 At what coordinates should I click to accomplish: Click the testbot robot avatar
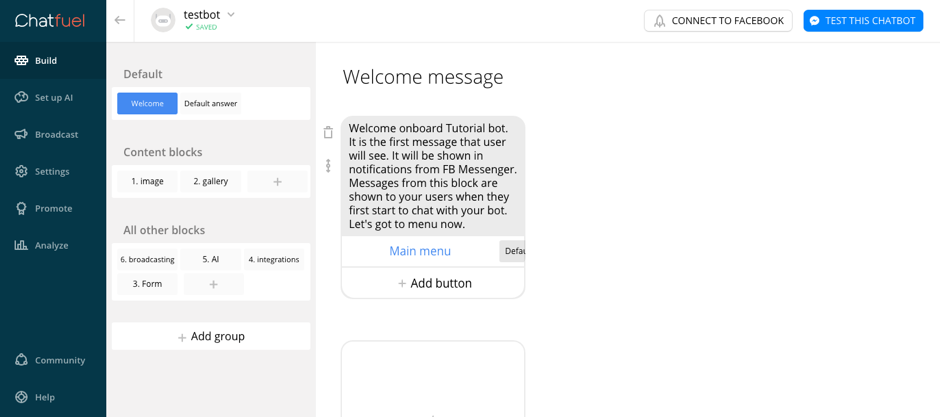coord(162,20)
